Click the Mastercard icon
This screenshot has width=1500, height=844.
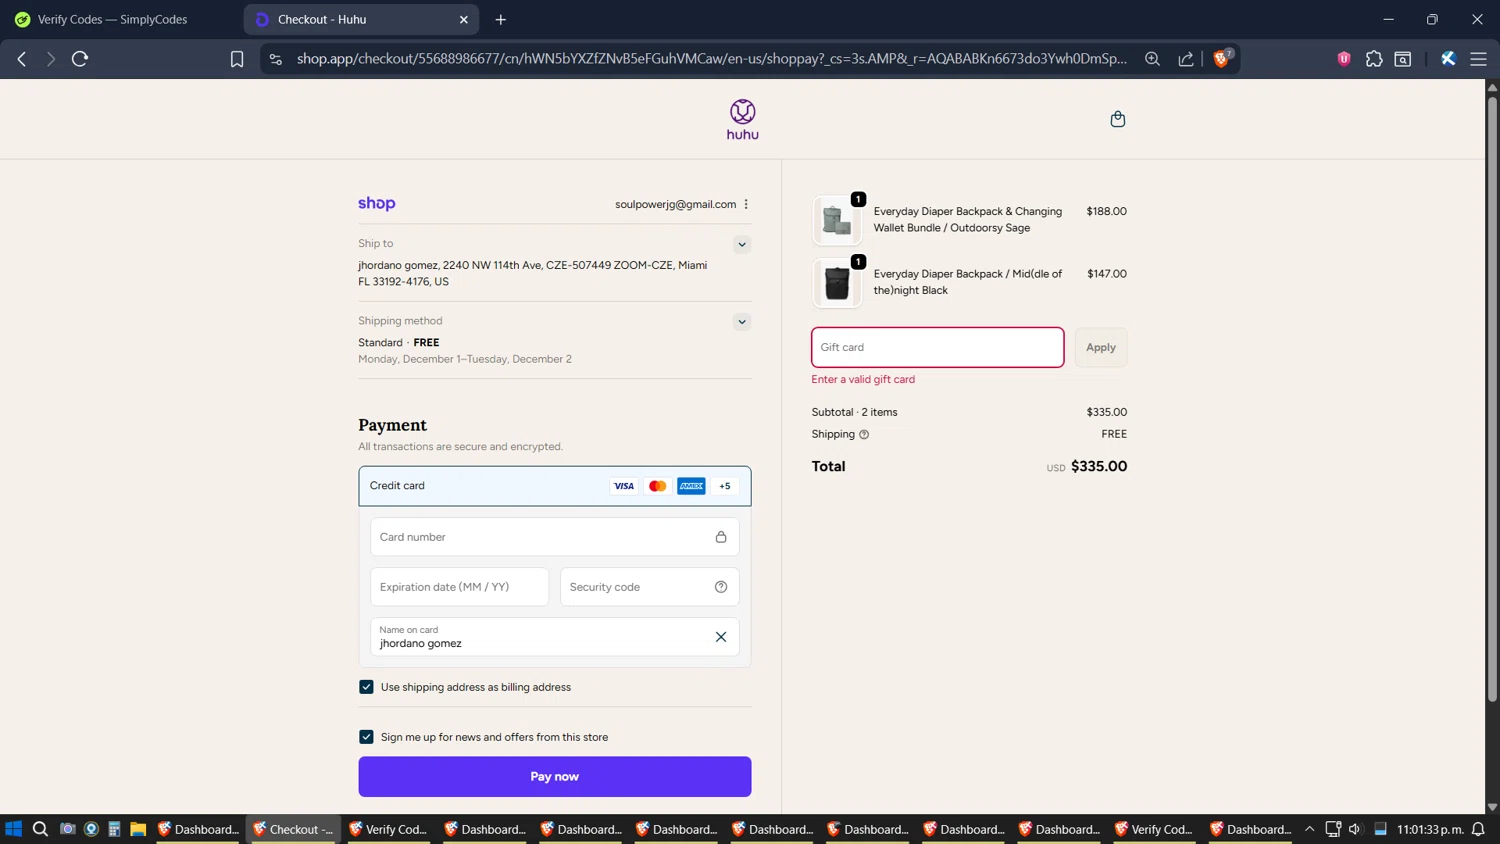coord(657,486)
